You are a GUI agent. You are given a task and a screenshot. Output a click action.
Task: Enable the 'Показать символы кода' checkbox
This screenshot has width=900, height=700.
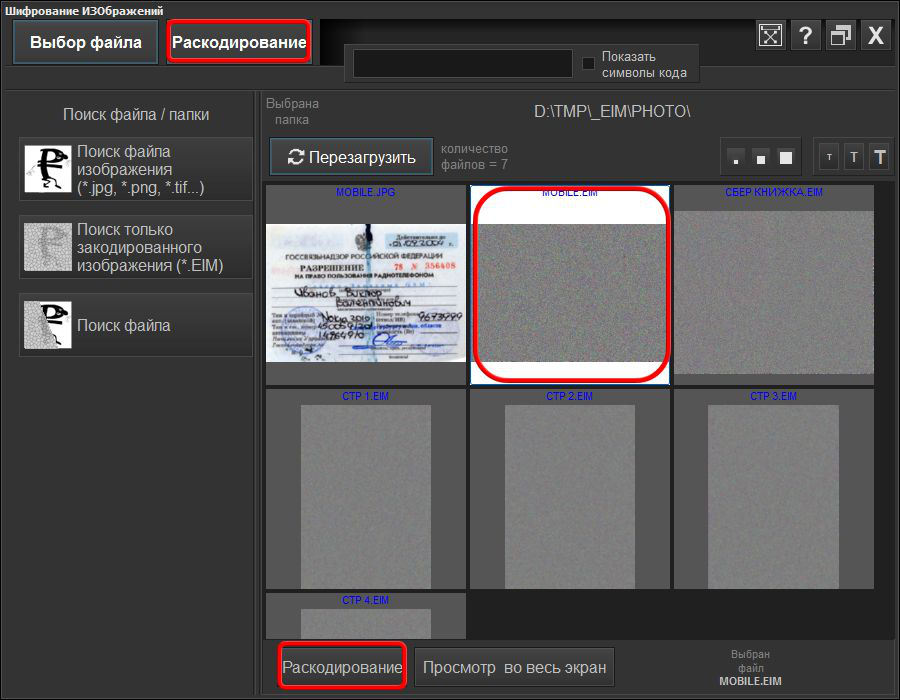[589, 64]
